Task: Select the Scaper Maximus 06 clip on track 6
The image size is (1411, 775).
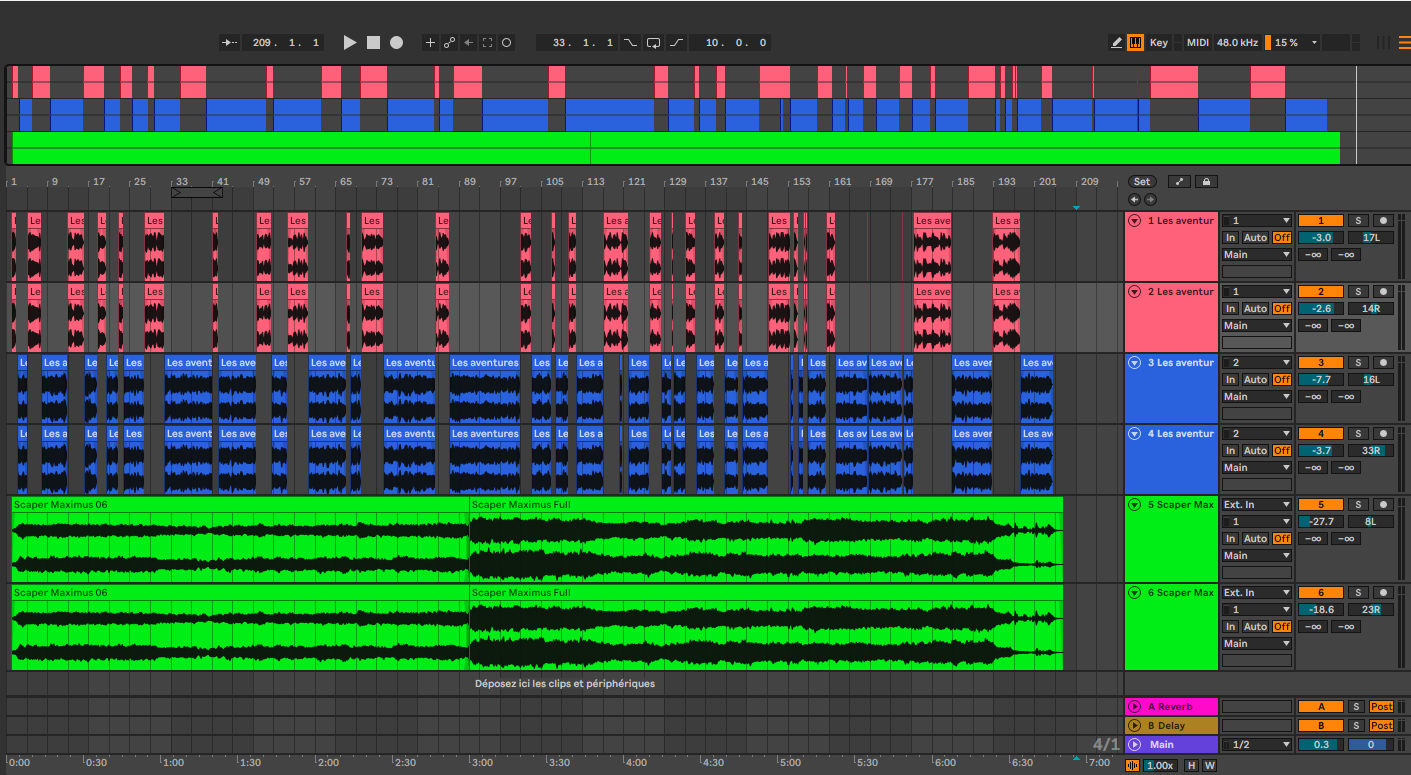Action: pos(240,628)
